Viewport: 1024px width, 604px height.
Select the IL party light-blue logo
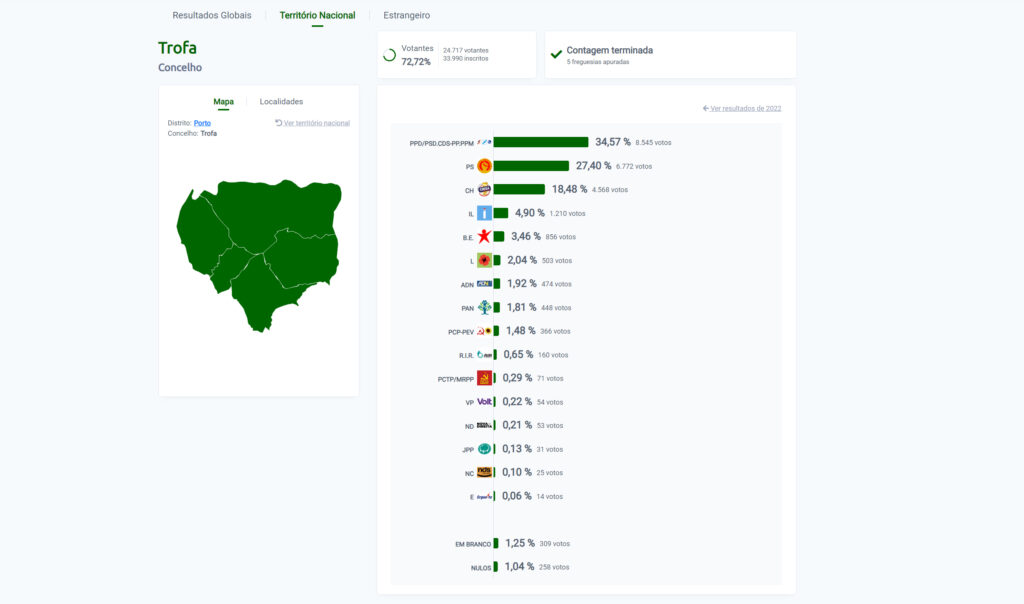[x=484, y=213]
